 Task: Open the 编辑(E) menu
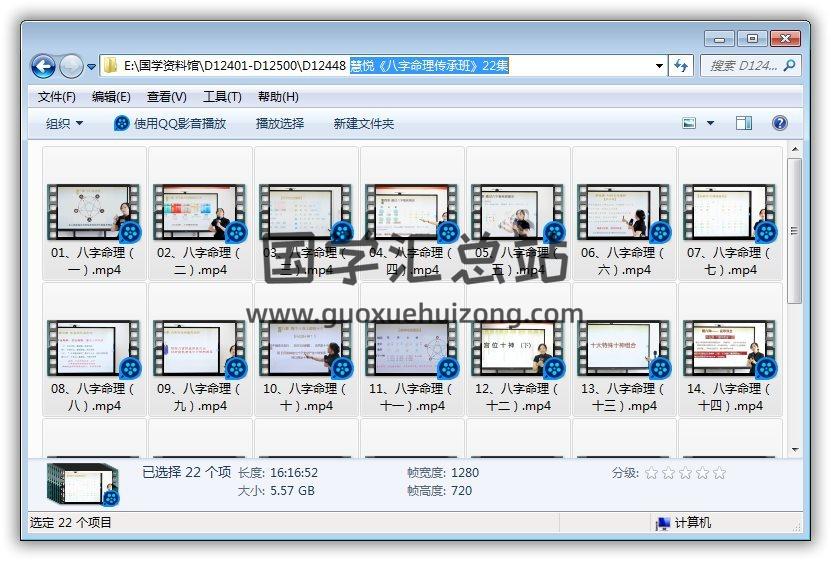[x=111, y=97]
